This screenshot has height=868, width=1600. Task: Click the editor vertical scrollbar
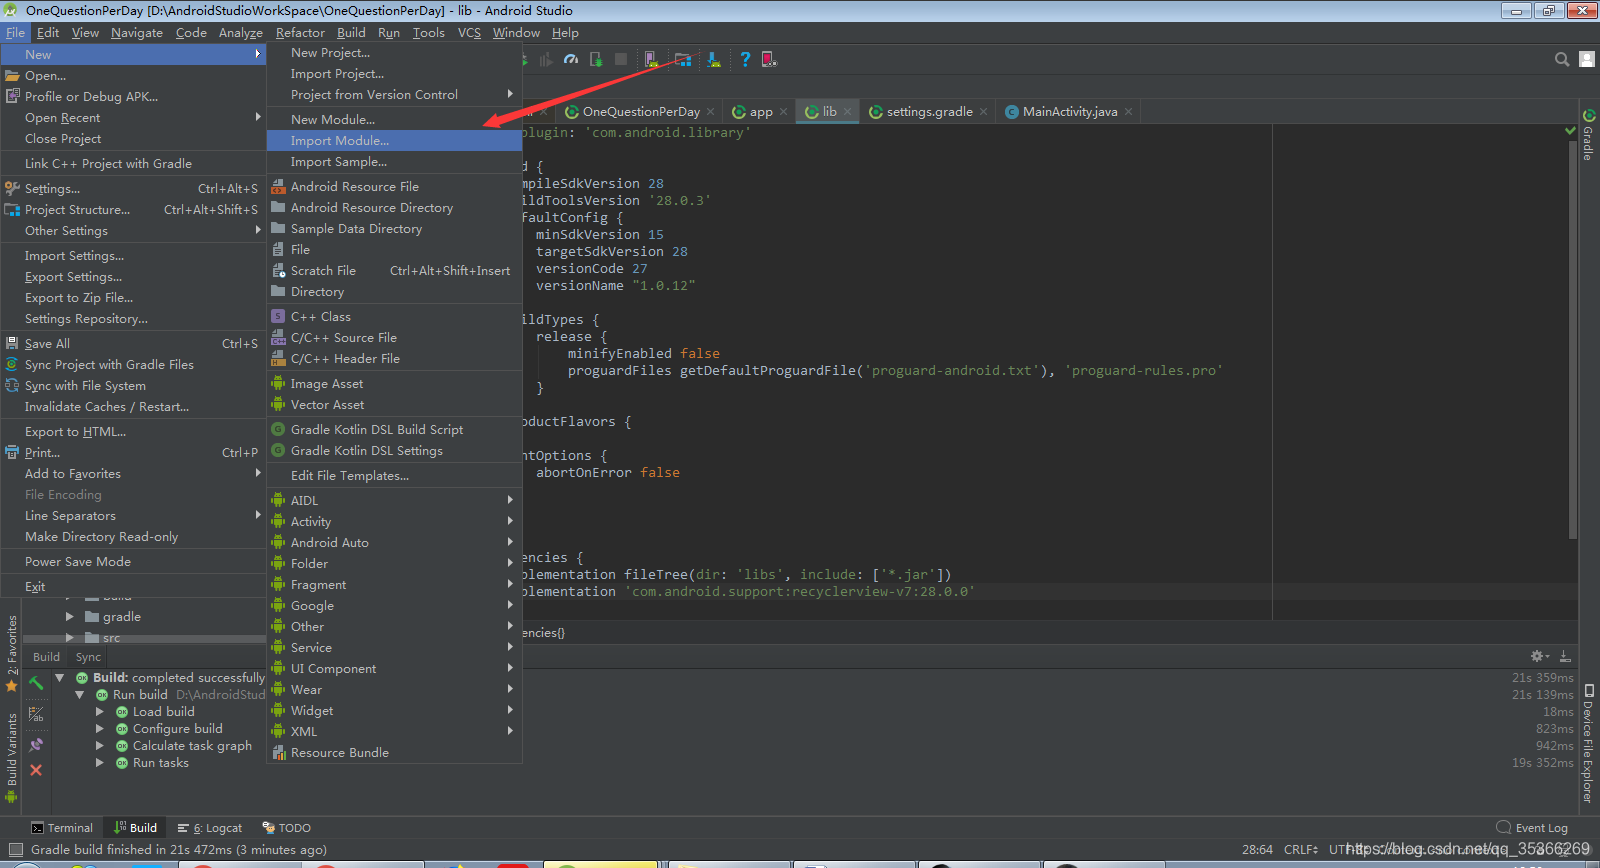pos(1572,340)
